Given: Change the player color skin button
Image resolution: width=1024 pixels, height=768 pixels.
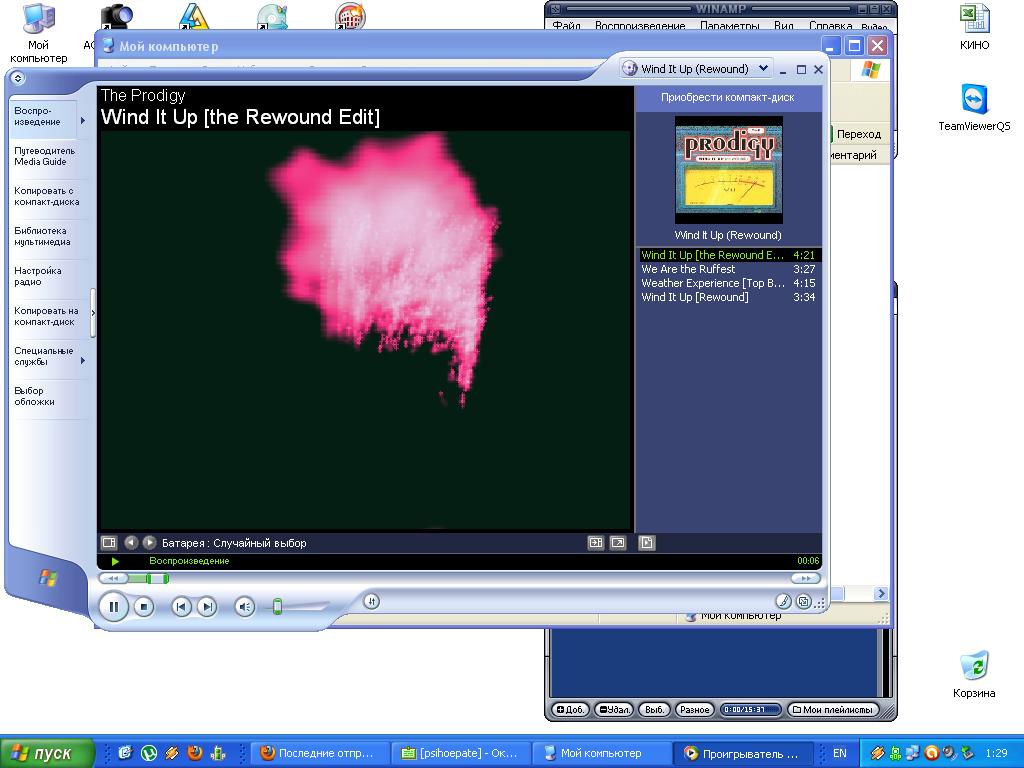Looking at the screenshot, I should (x=783, y=601).
